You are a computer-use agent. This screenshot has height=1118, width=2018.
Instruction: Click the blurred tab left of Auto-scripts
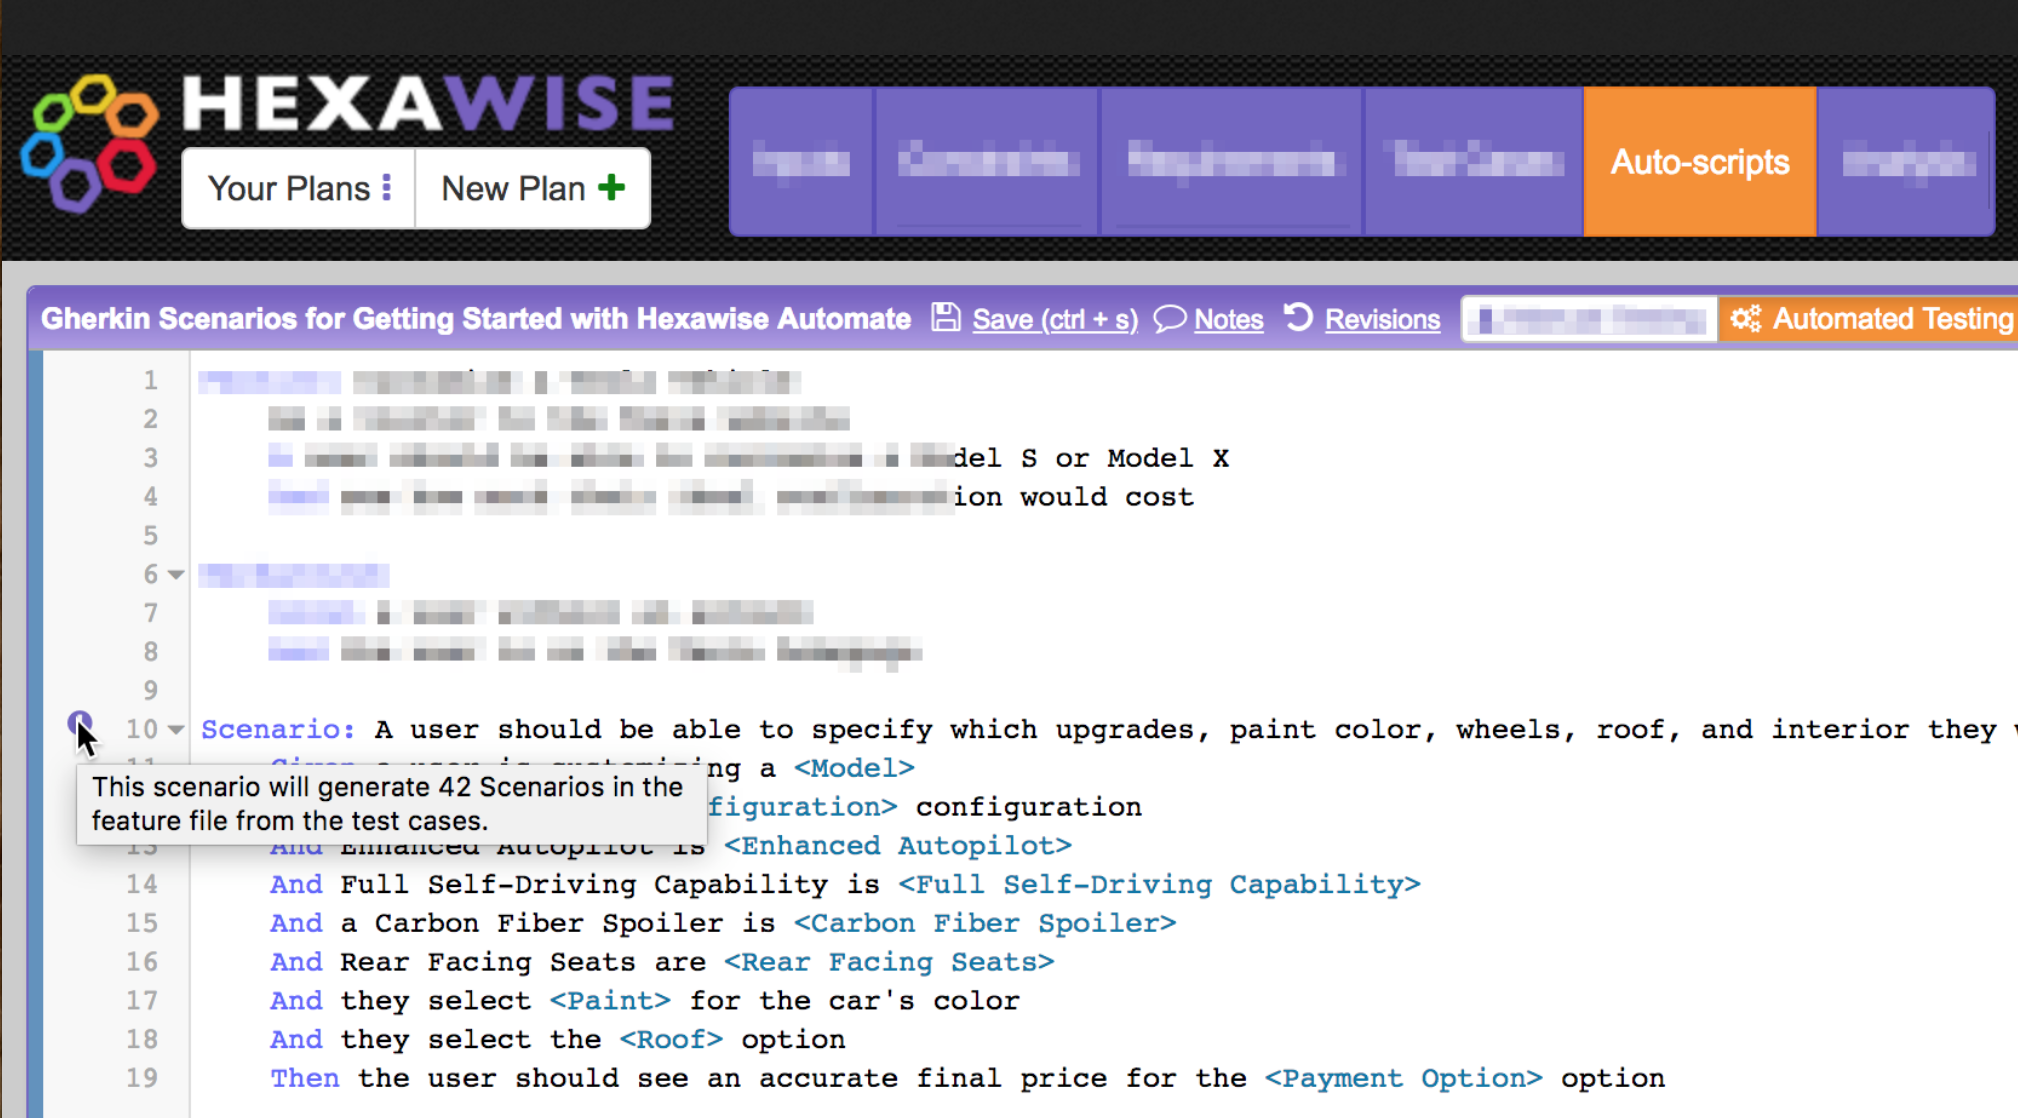[x=1474, y=161]
